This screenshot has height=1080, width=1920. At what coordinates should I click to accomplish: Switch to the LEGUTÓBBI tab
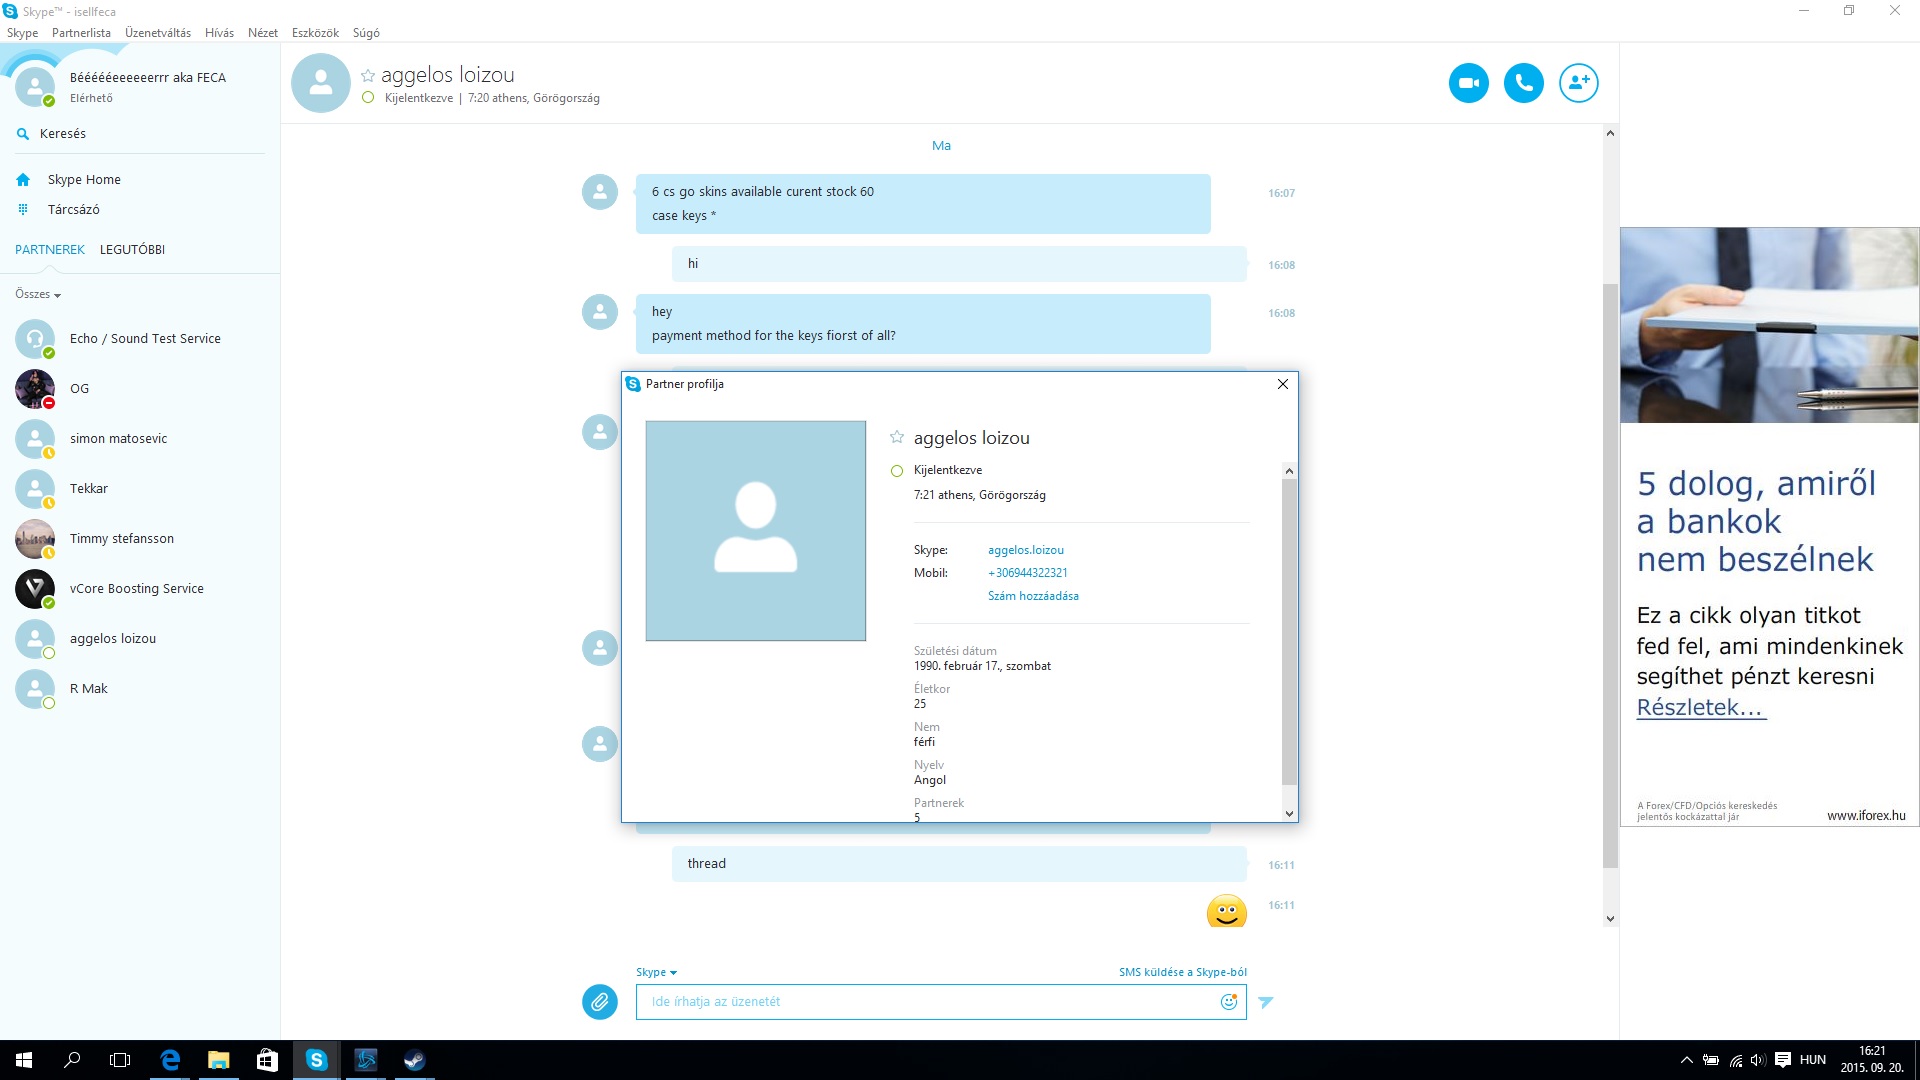click(x=132, y=250)
